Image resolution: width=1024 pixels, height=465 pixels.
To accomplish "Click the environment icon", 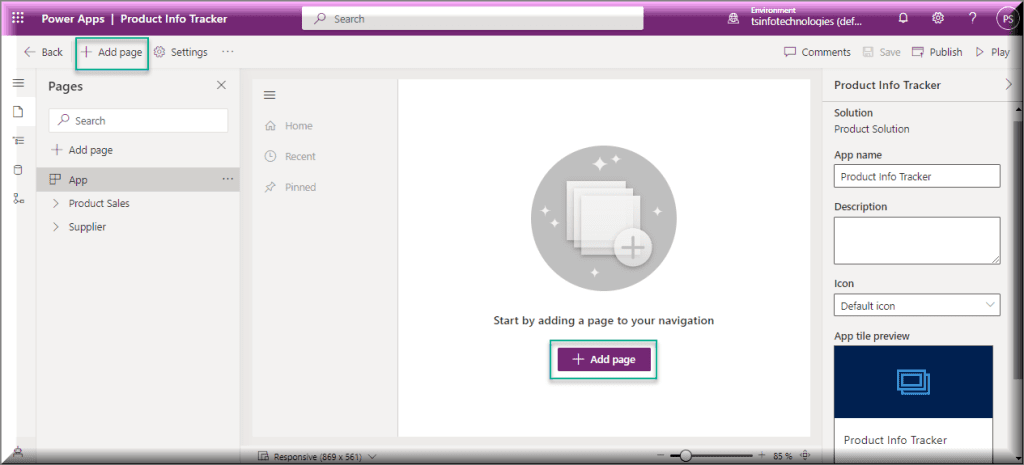I will pyautogui.click(x=733, y=19).
